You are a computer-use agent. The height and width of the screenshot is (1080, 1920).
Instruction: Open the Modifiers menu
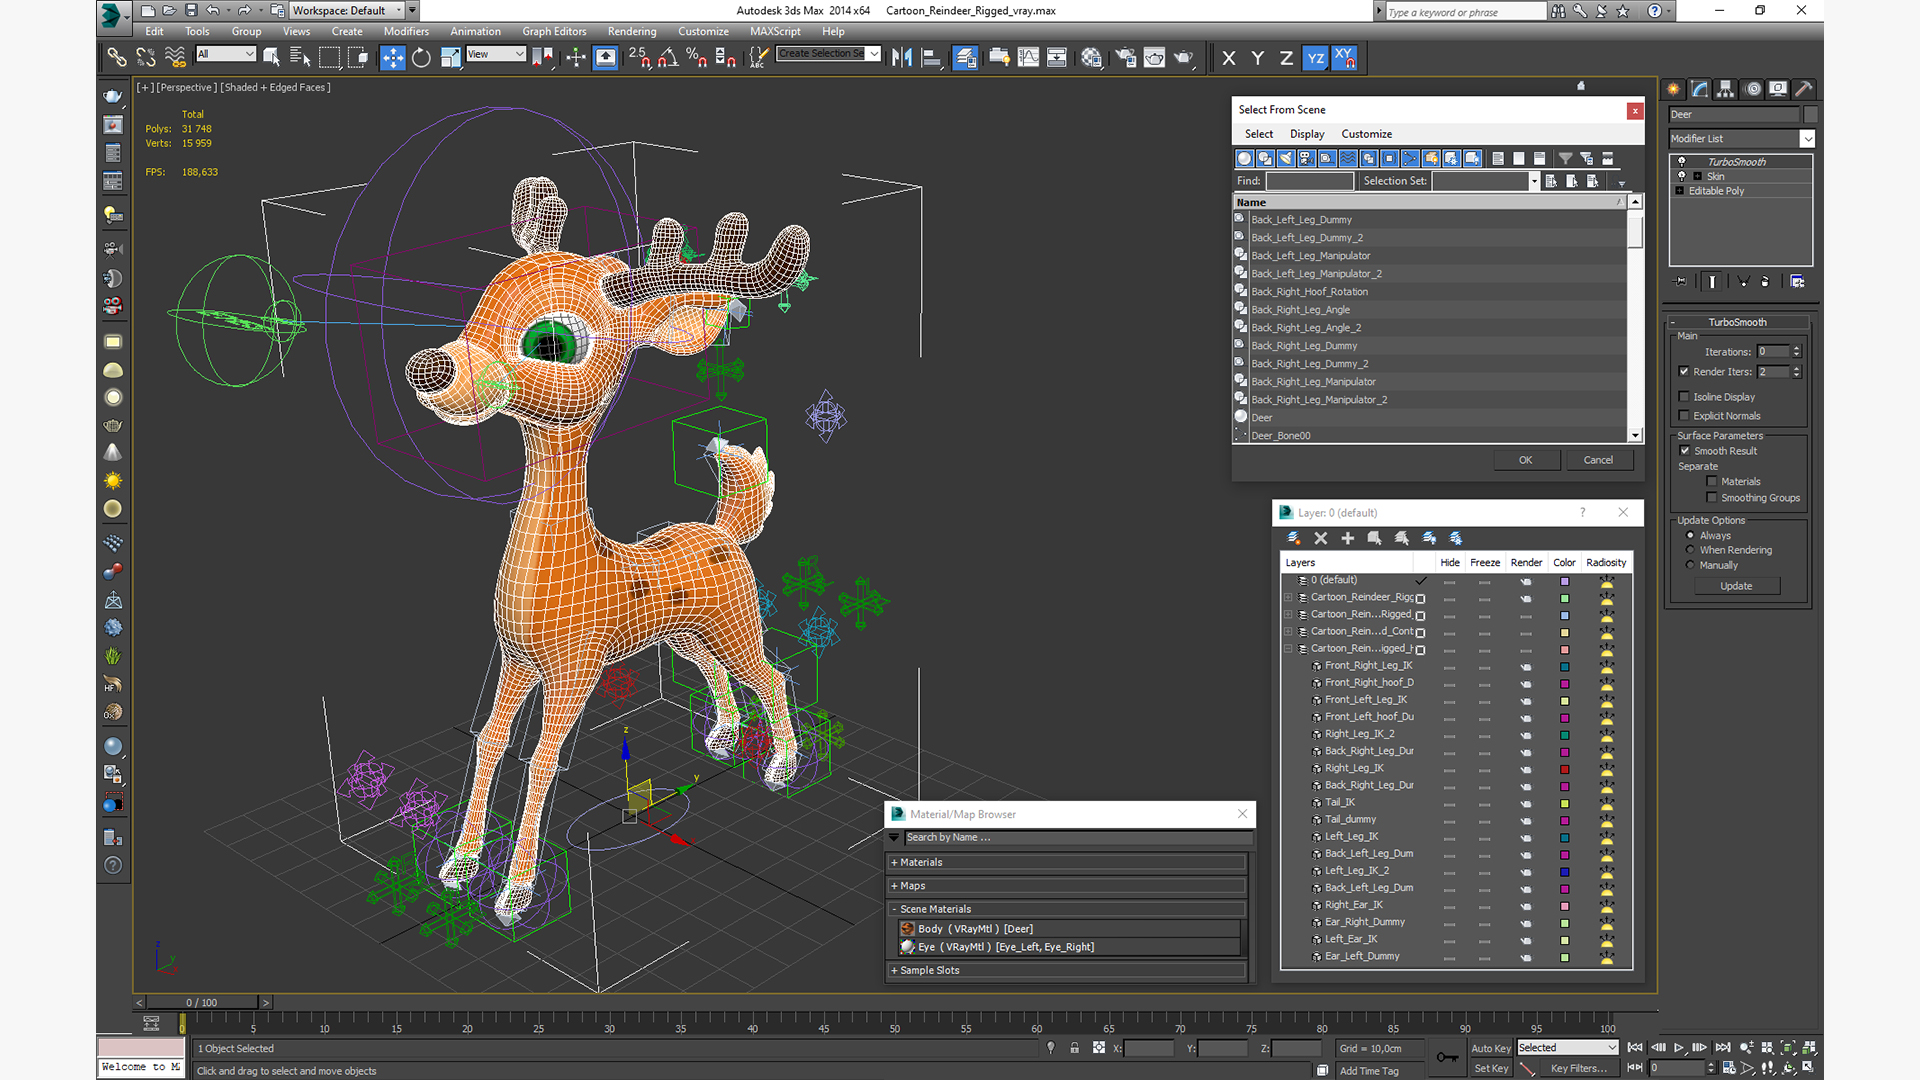coord(406,32)
